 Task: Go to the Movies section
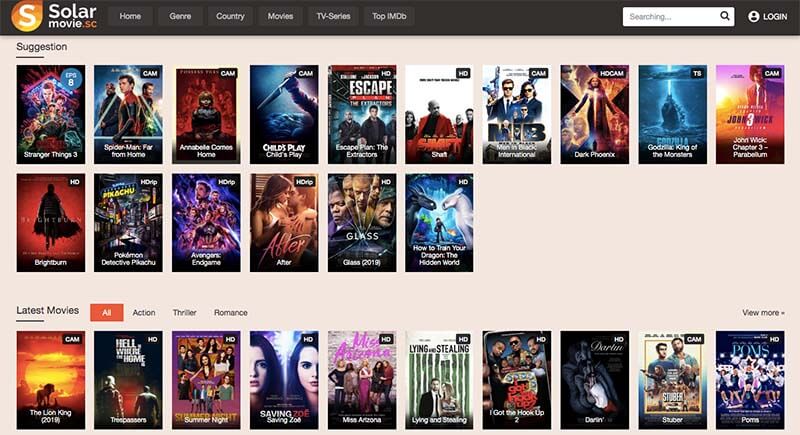281,16
